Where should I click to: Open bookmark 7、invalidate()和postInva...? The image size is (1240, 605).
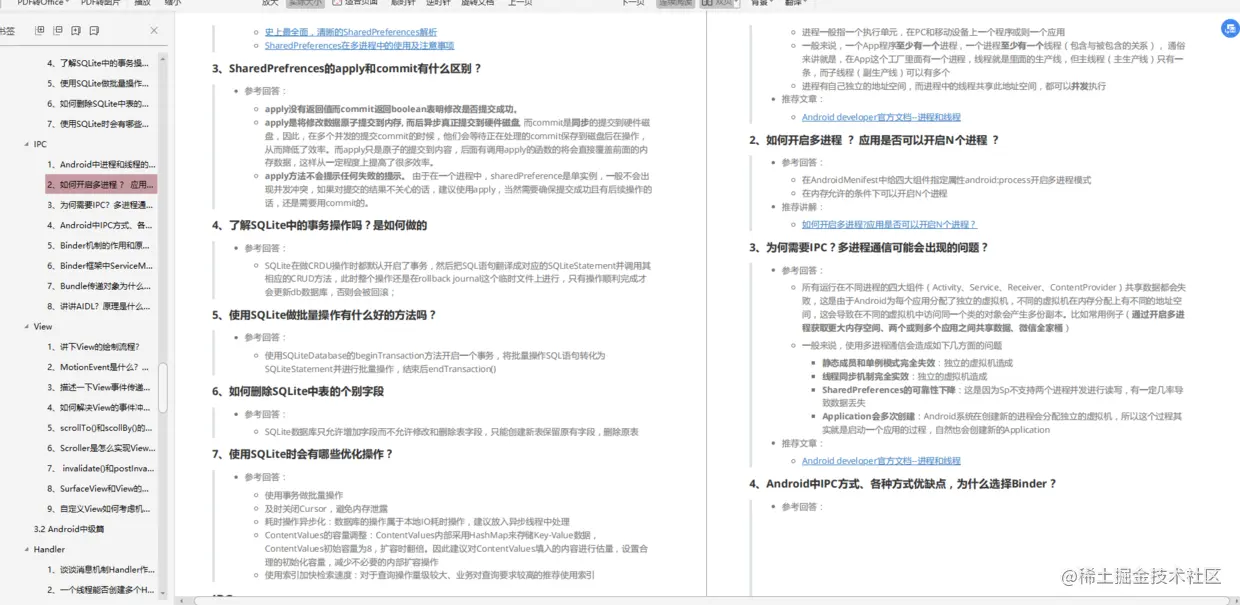[x=100, y=468]
